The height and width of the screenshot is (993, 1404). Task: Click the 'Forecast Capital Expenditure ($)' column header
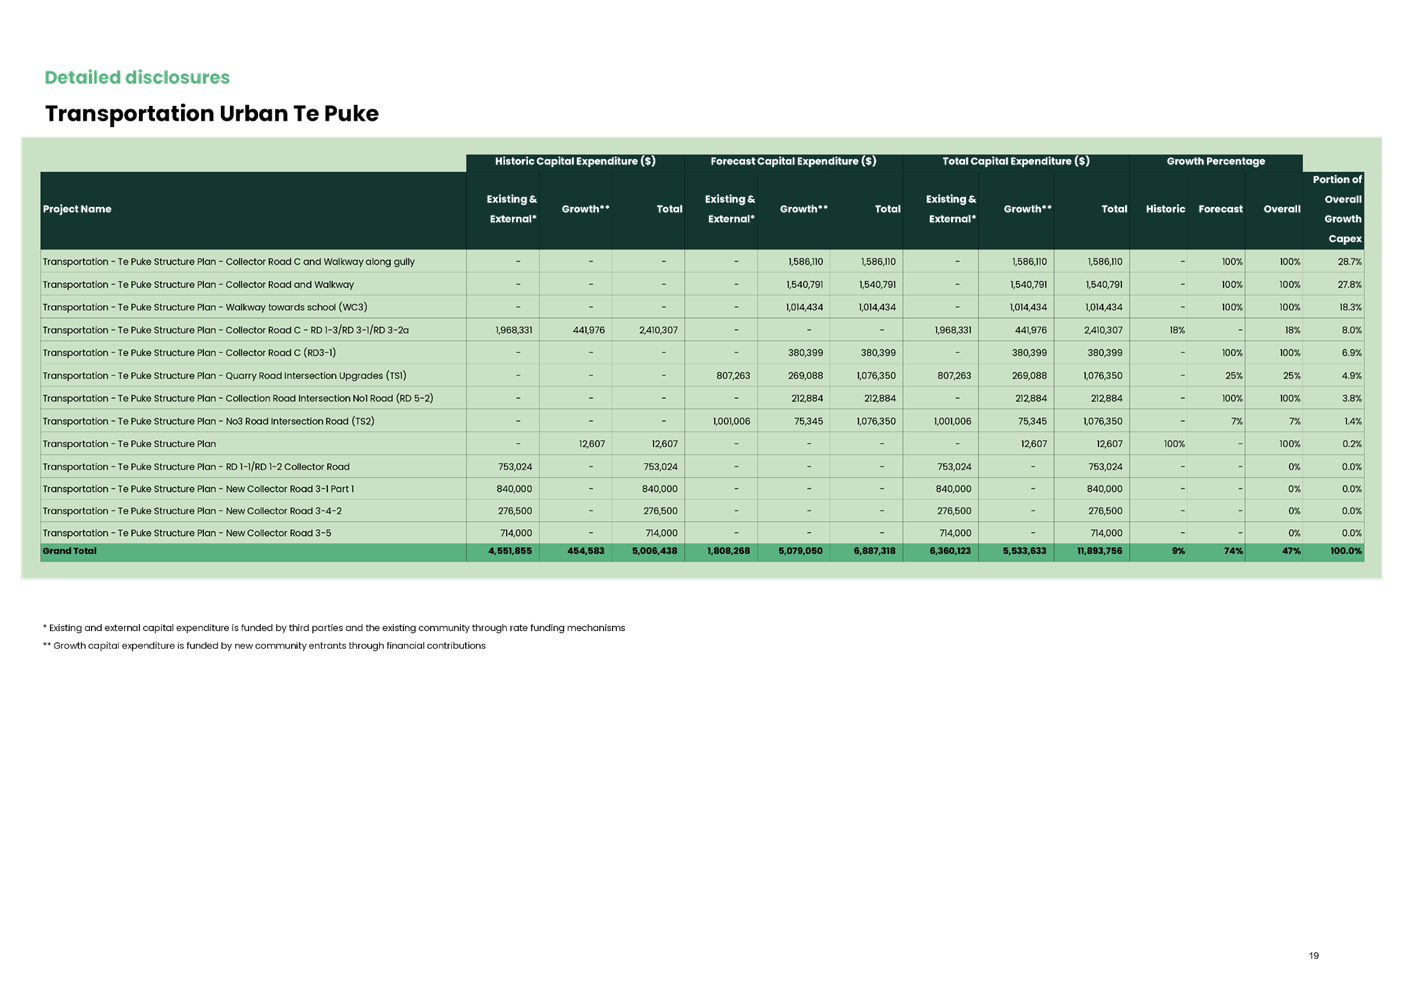[793, 161]
